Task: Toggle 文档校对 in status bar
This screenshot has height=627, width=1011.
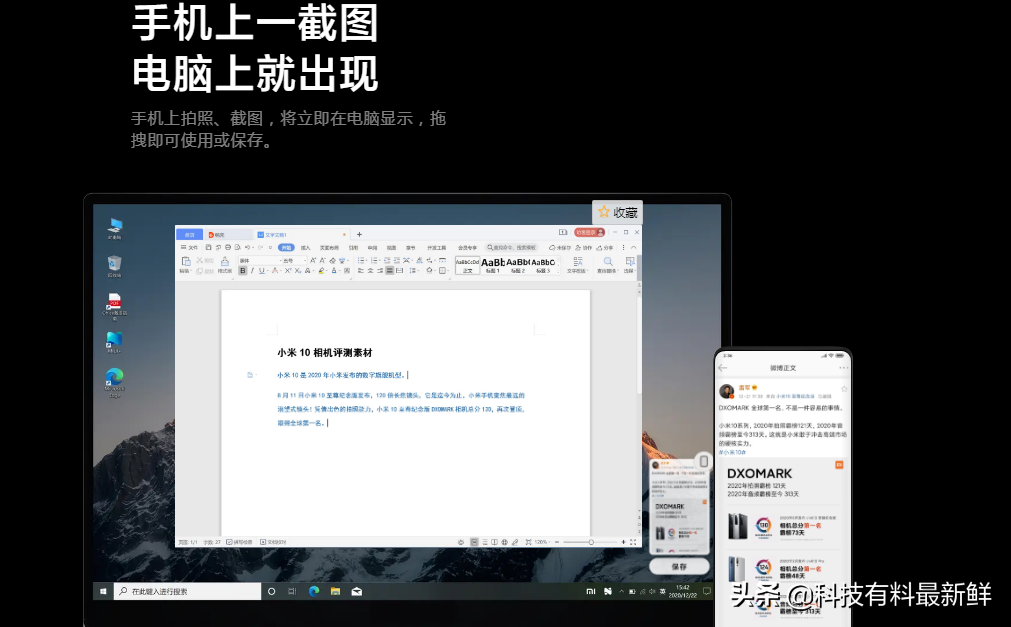Action: coord(273,542)
